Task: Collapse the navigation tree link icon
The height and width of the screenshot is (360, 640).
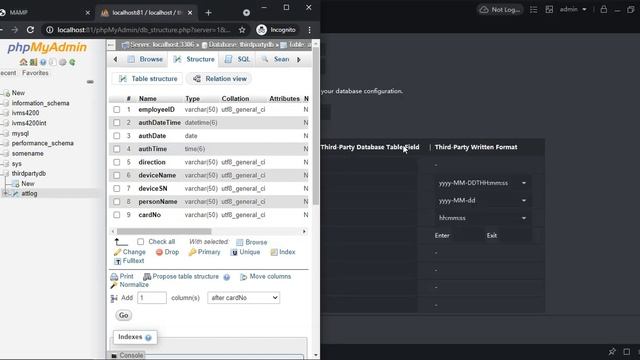Action: (x=90, y=82)
